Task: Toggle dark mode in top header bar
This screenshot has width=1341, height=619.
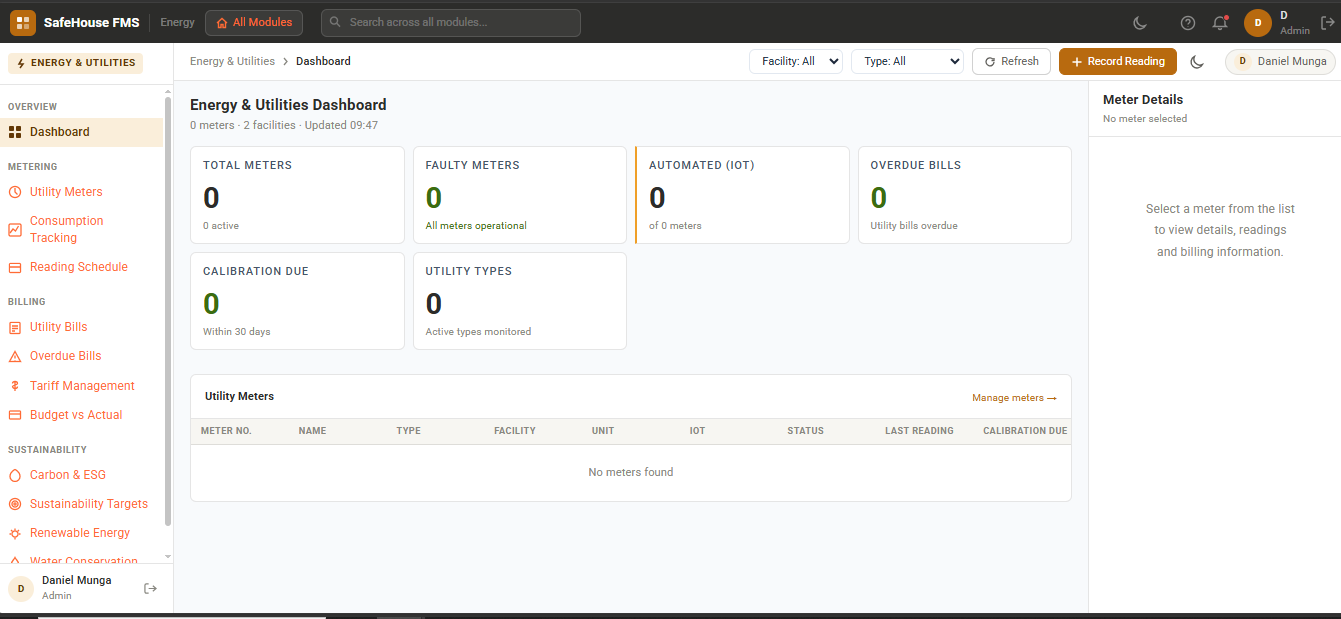Action: coord(1140,22)
